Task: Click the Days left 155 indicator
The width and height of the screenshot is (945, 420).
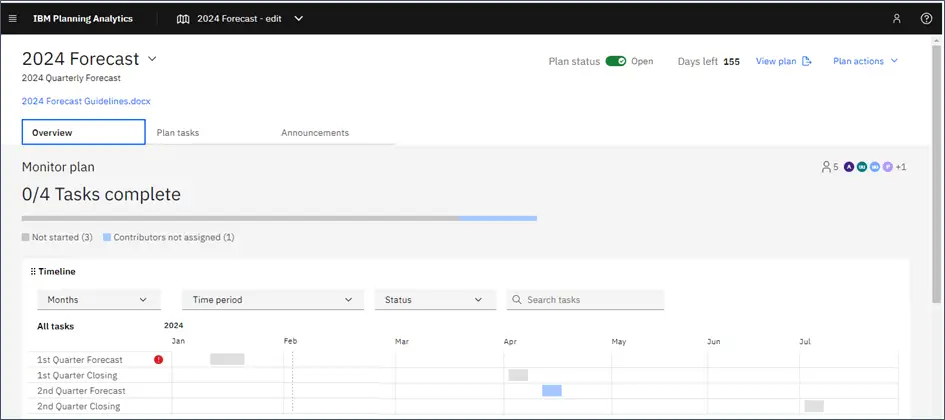Action: (709, 61)
